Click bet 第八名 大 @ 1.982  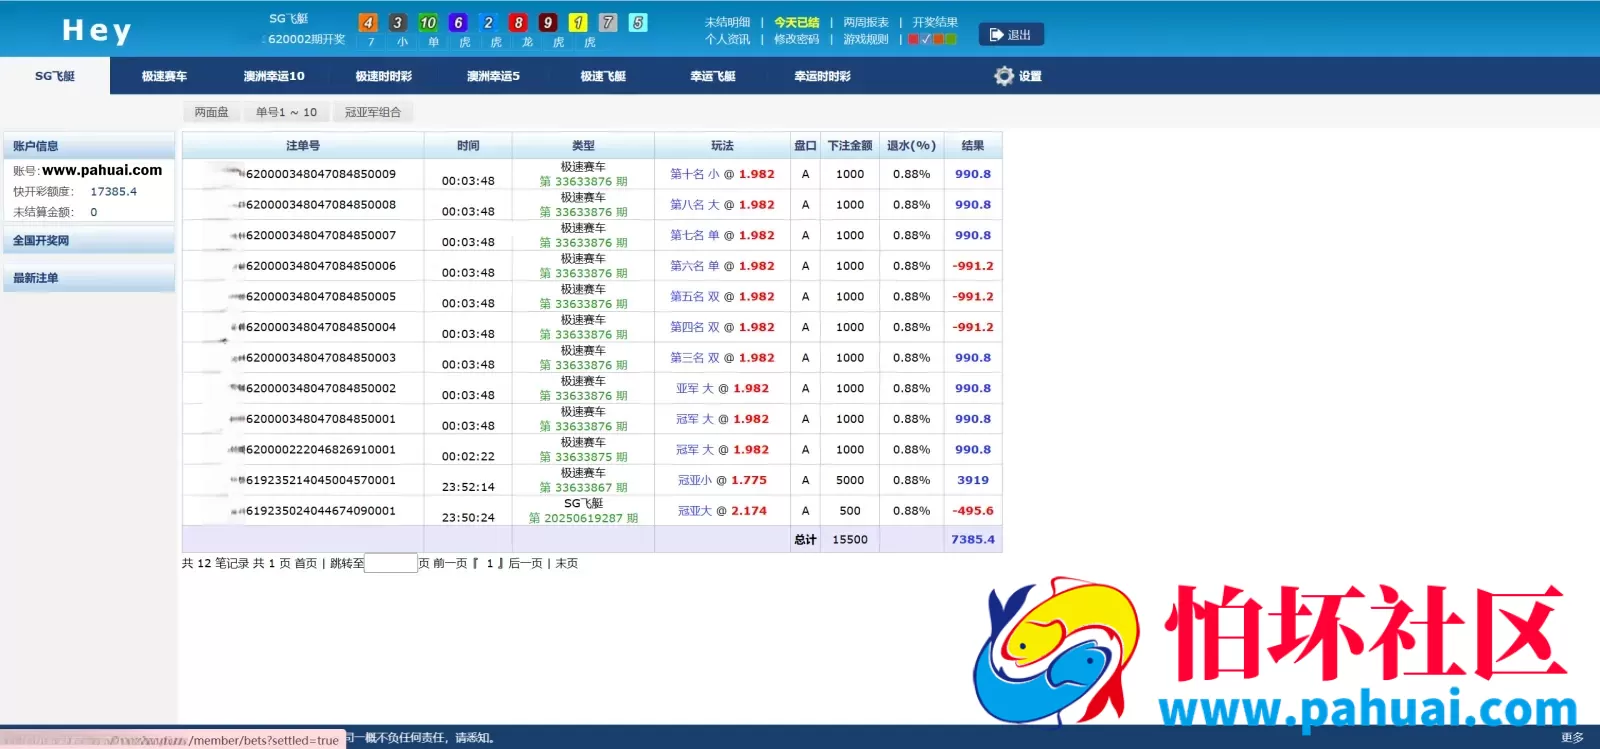(722, 205)
